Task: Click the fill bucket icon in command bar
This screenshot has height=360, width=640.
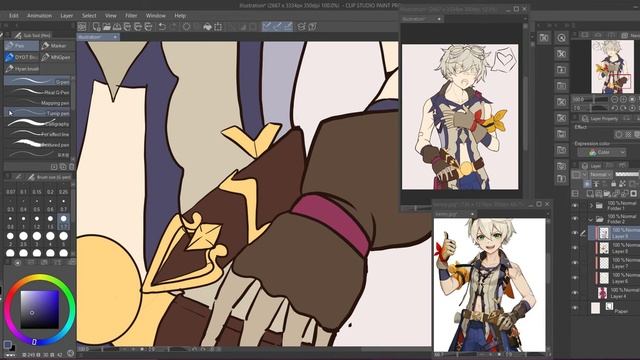Action: click(207, 27)
